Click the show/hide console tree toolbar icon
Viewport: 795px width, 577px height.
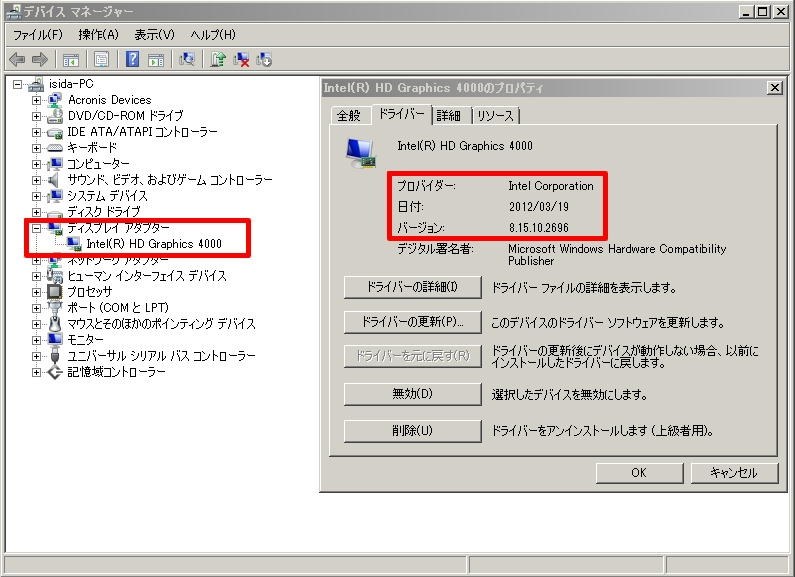pos(70,60)
